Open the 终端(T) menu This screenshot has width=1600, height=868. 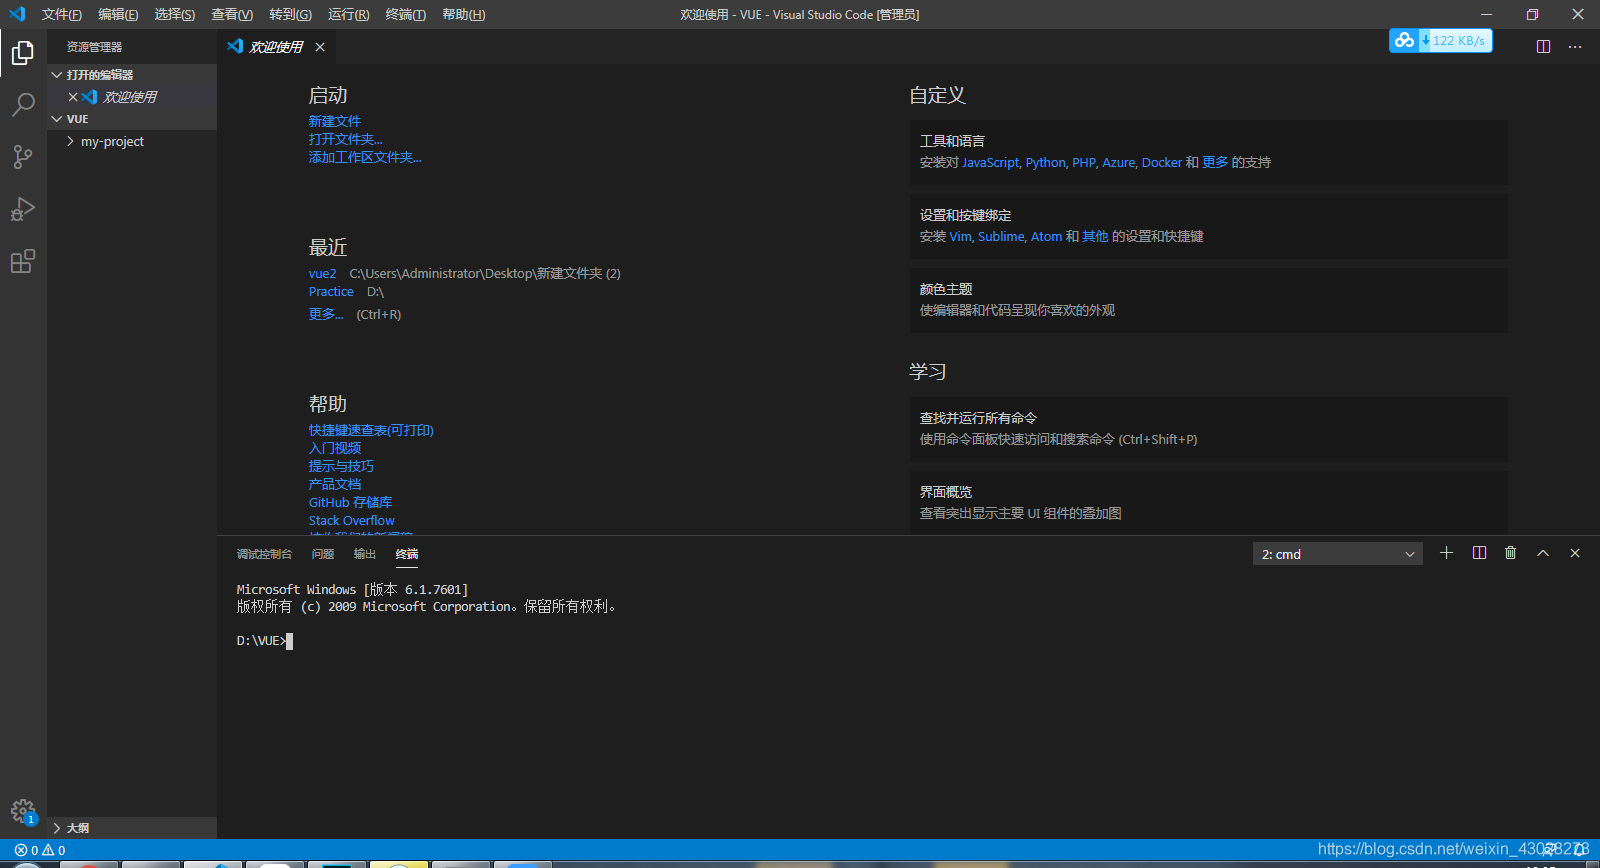405,14
